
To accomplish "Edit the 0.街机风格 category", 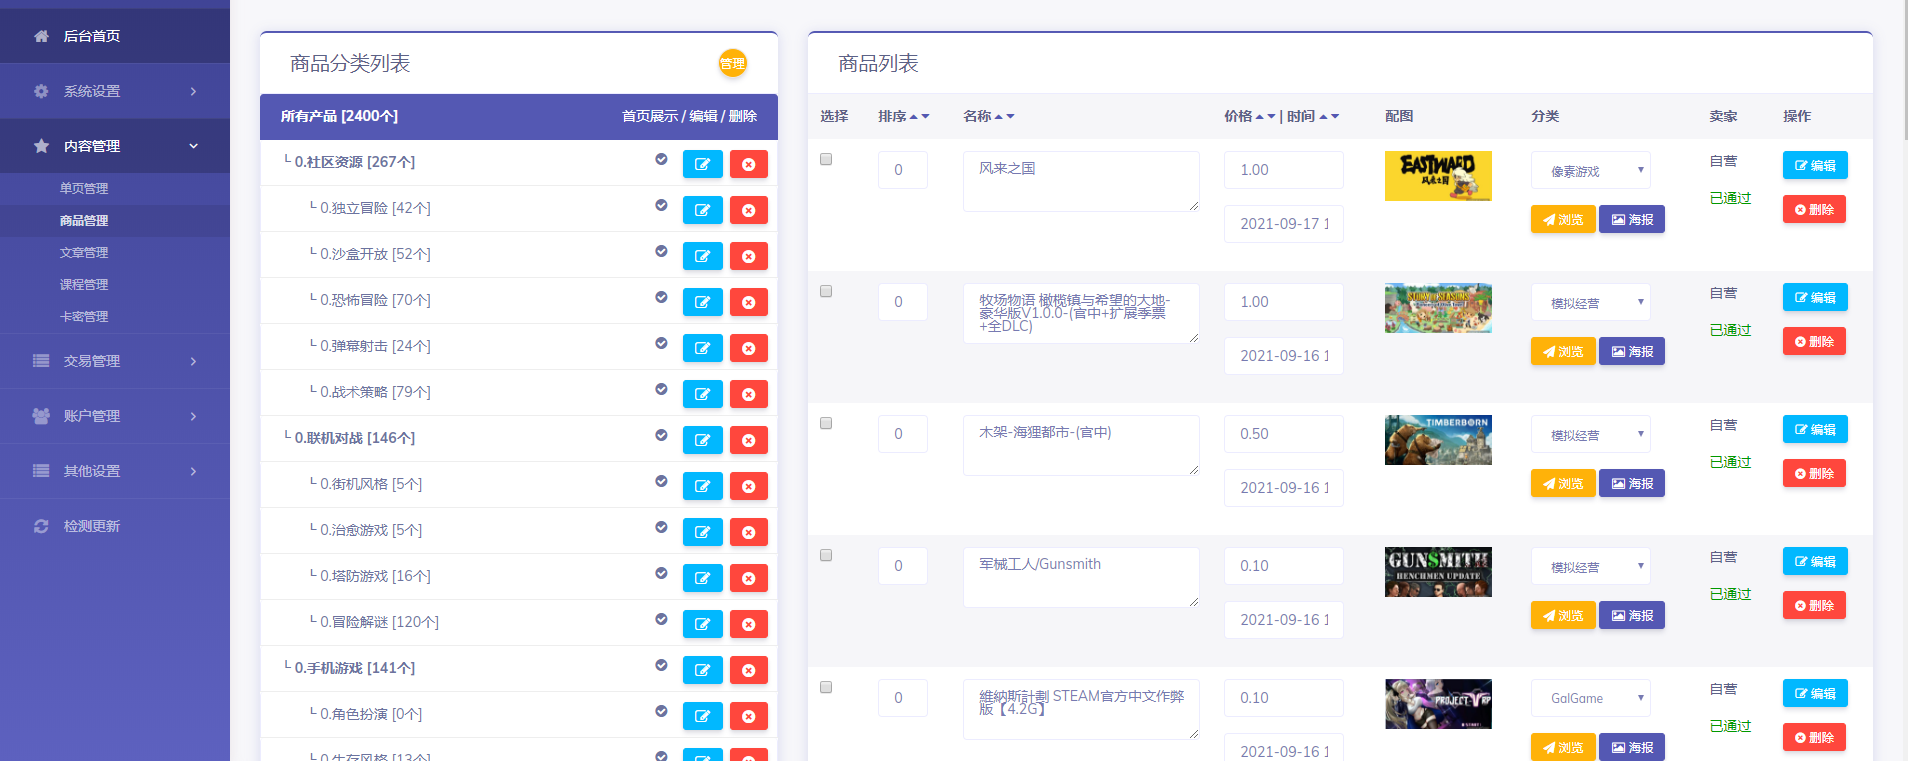I will [702, 486].
